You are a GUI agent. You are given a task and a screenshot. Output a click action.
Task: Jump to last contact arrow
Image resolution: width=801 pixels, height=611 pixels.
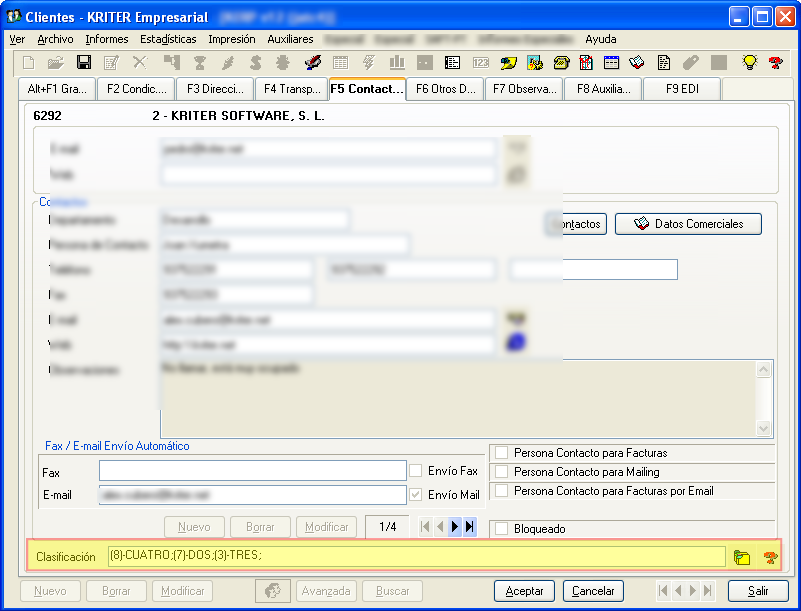pos(469,527)
